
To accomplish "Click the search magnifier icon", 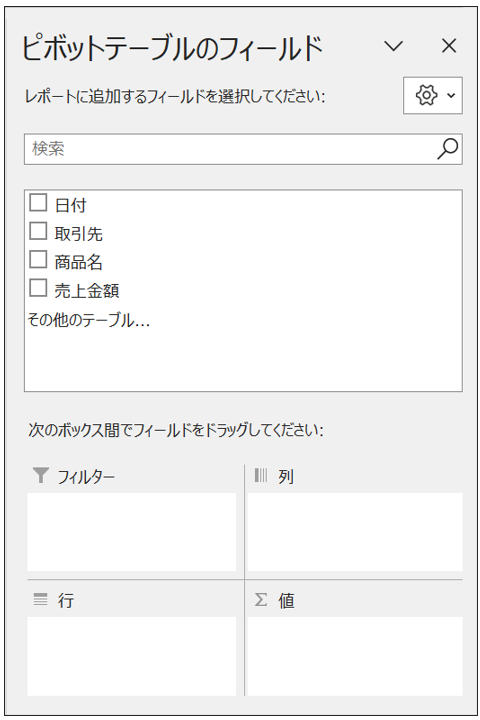I will point(447,149).
